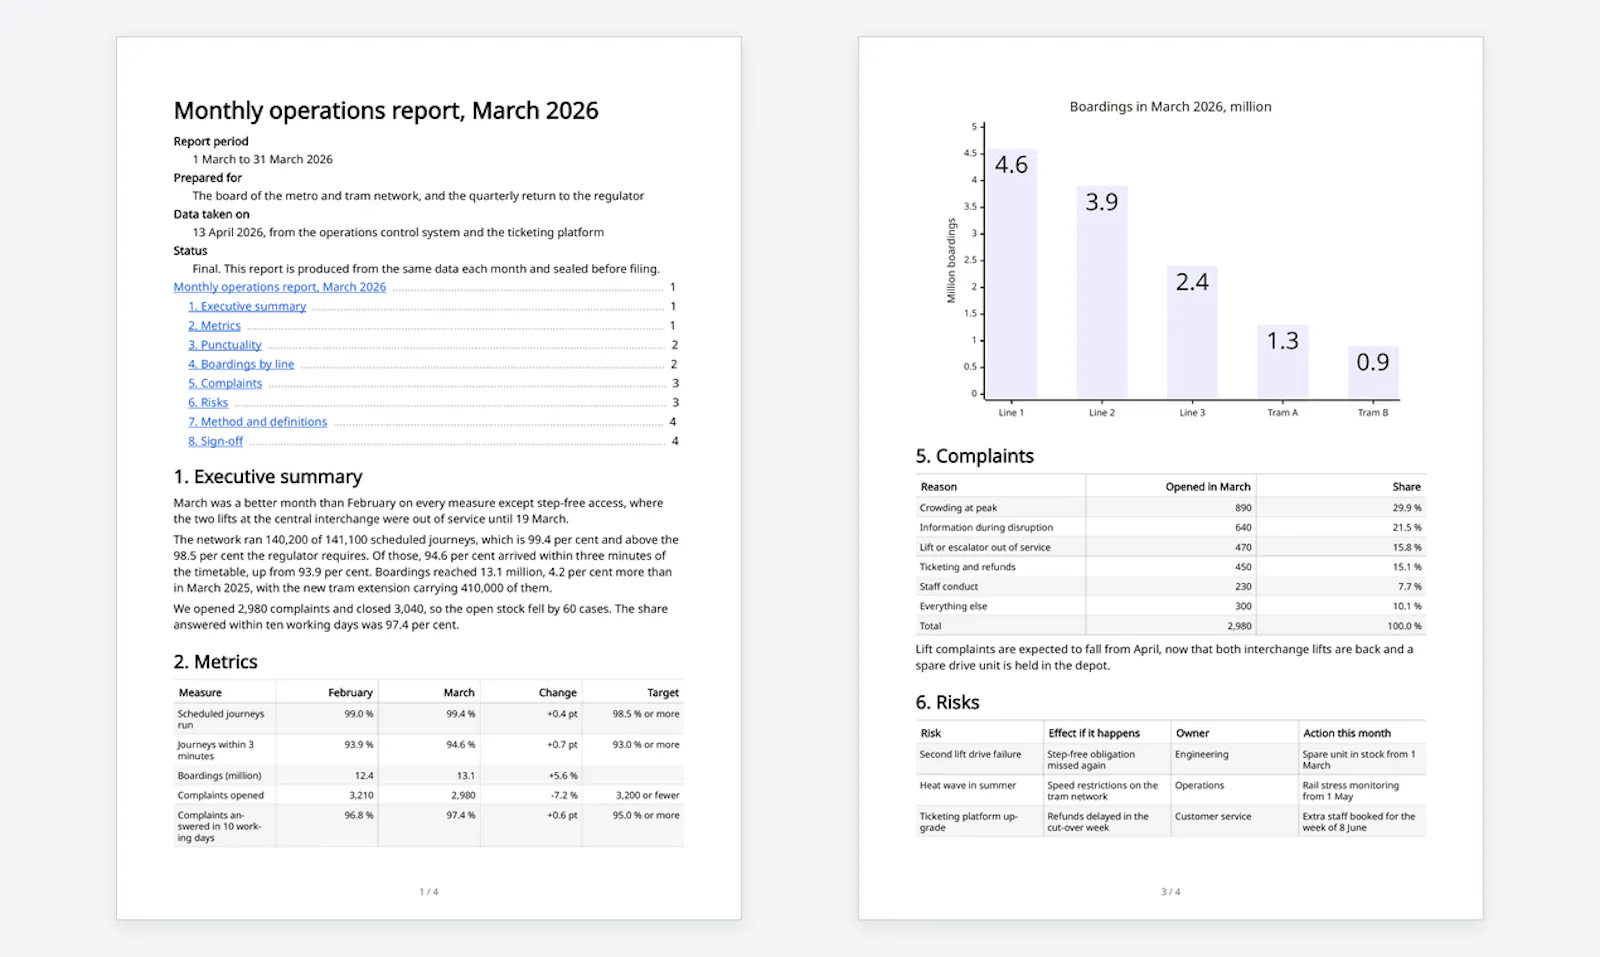1600x957 pixels.
Task: Open the '5. Complaints' contents link
Action: pos(225,383)
